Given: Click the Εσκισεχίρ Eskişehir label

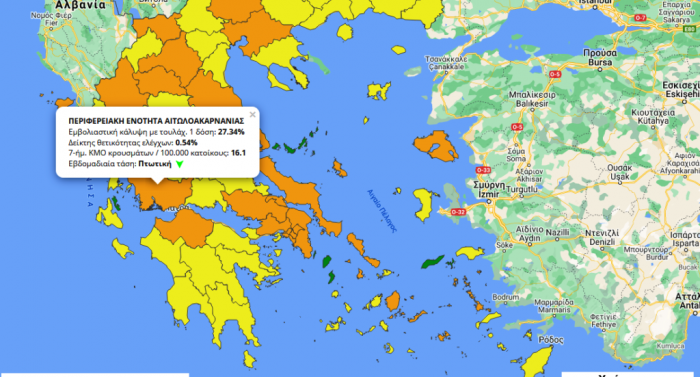Looking at the screenshot, I should pyautogui.click(x=682, y=89).
